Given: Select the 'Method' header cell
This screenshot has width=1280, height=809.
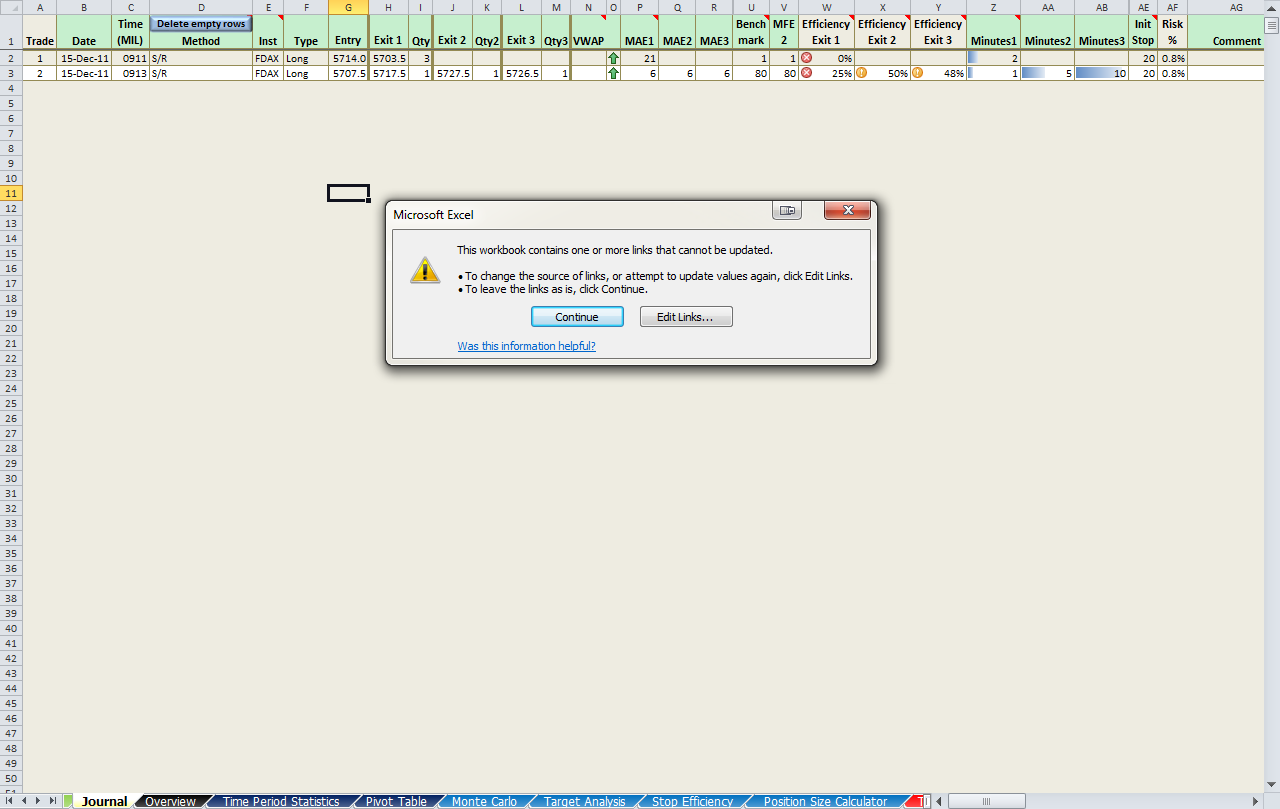Looking at the screenshot, I should [x=201, y=42].
